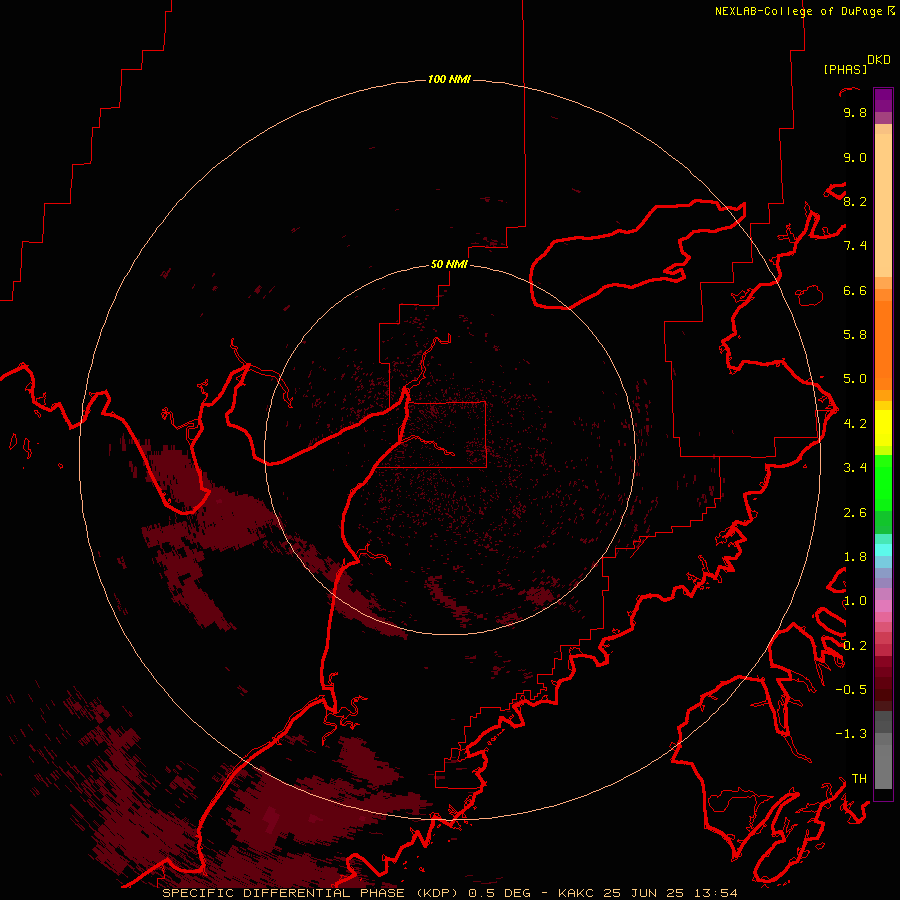Click the cyan color scale segment
Image resolution: width=900 pixels, height=900 pixels.
[x=883, y=550]
